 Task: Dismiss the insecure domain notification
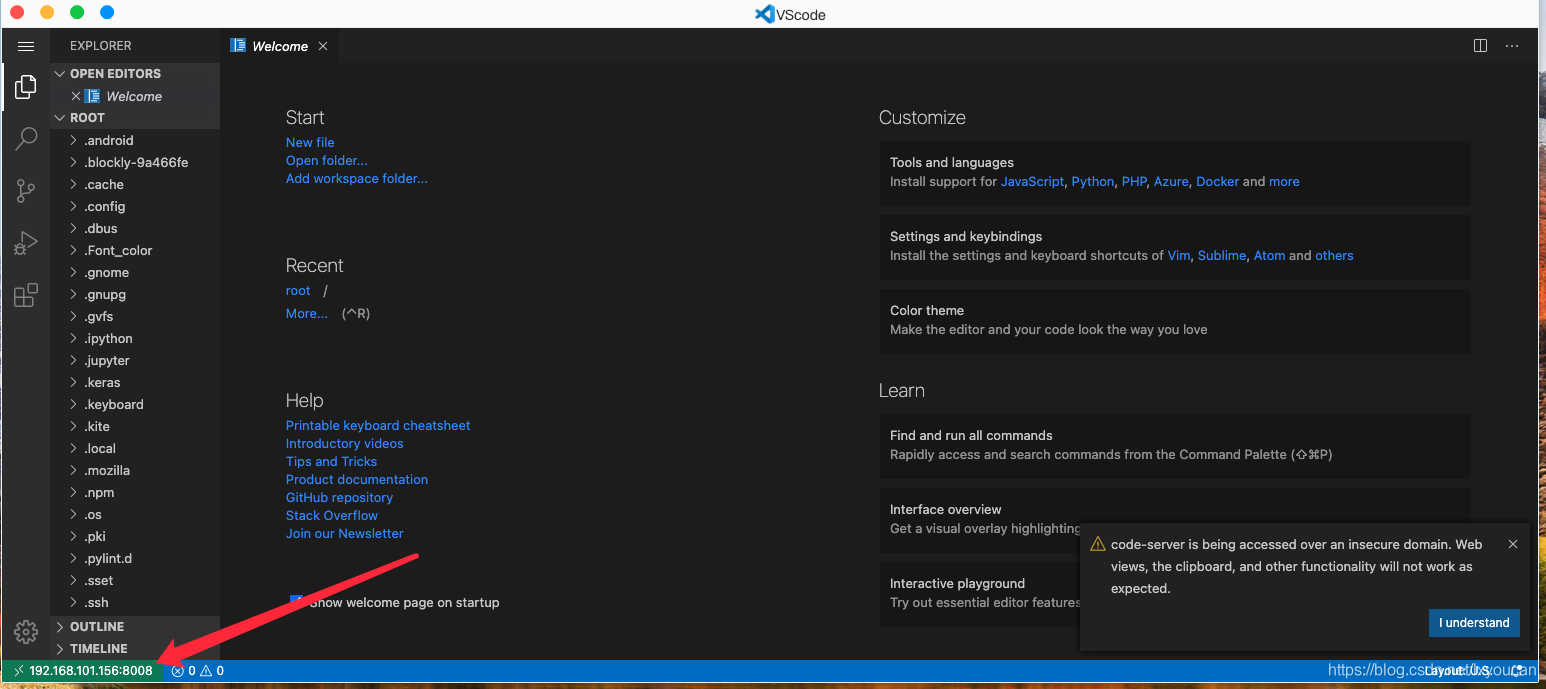click(x=1513, y=544)
